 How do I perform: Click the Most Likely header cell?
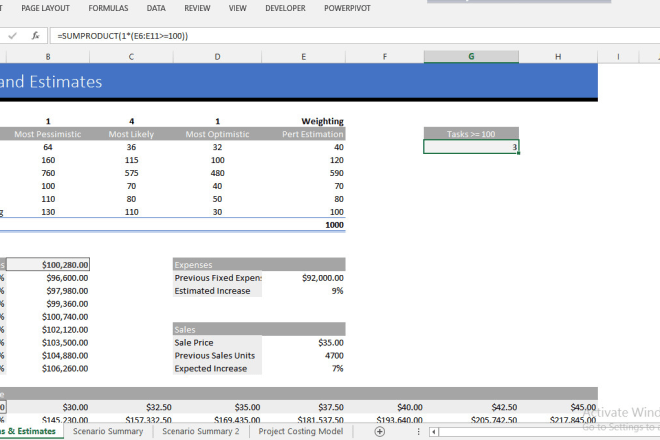[131, 134]
